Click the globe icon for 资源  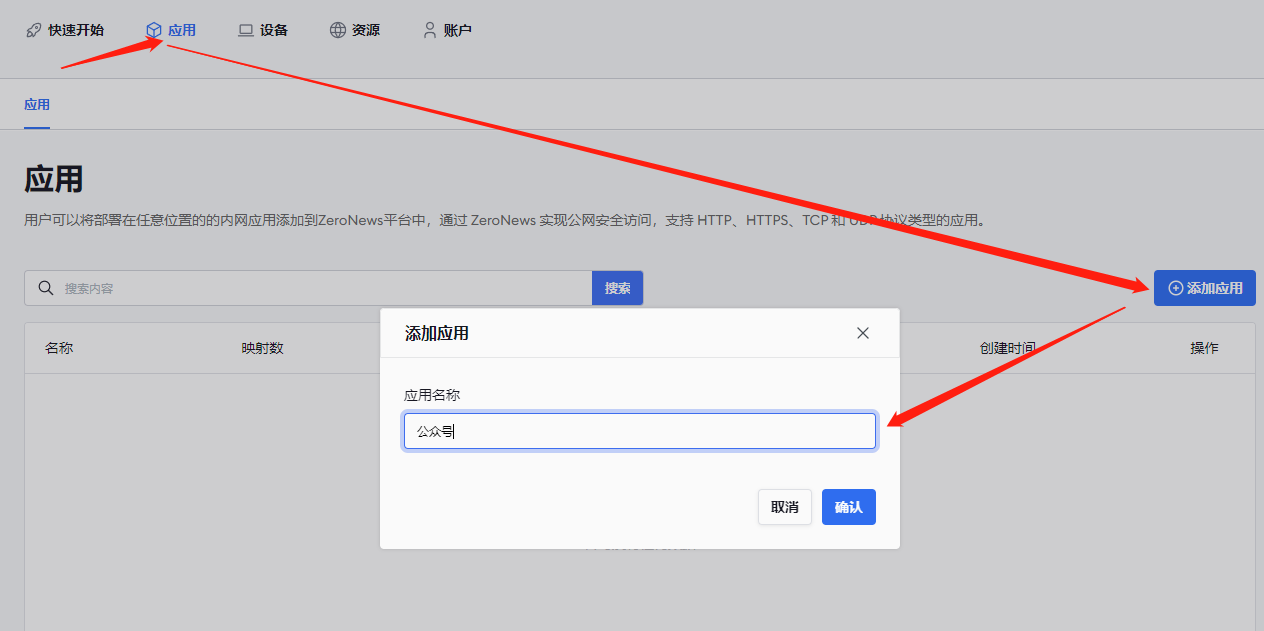338,30
